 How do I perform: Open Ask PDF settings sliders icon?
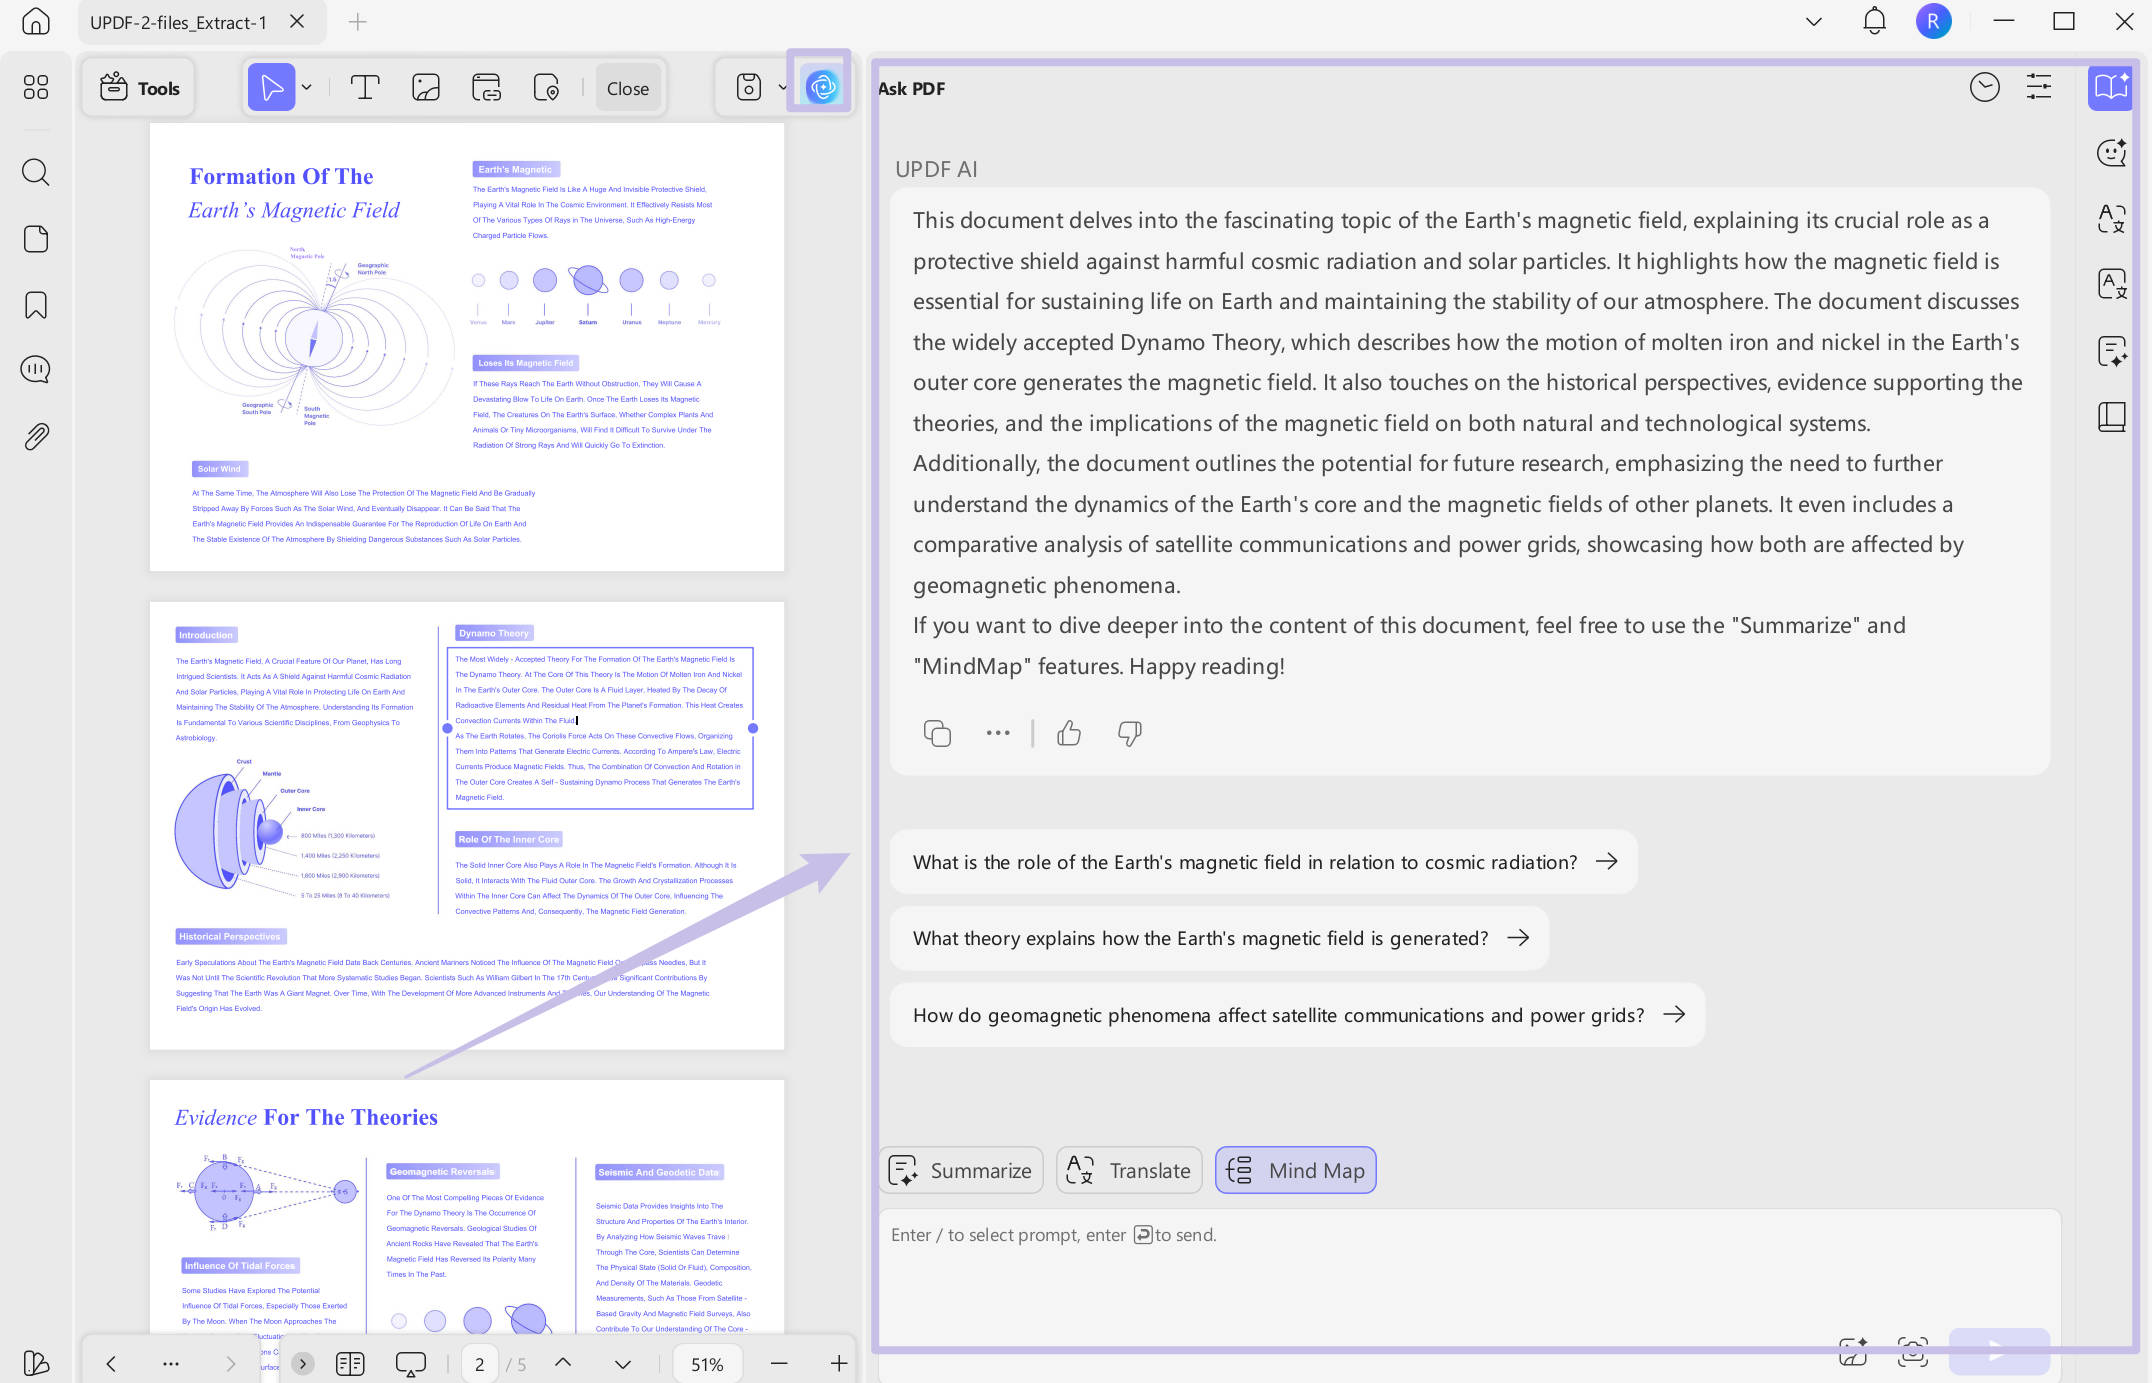(x=2039, y=88)
